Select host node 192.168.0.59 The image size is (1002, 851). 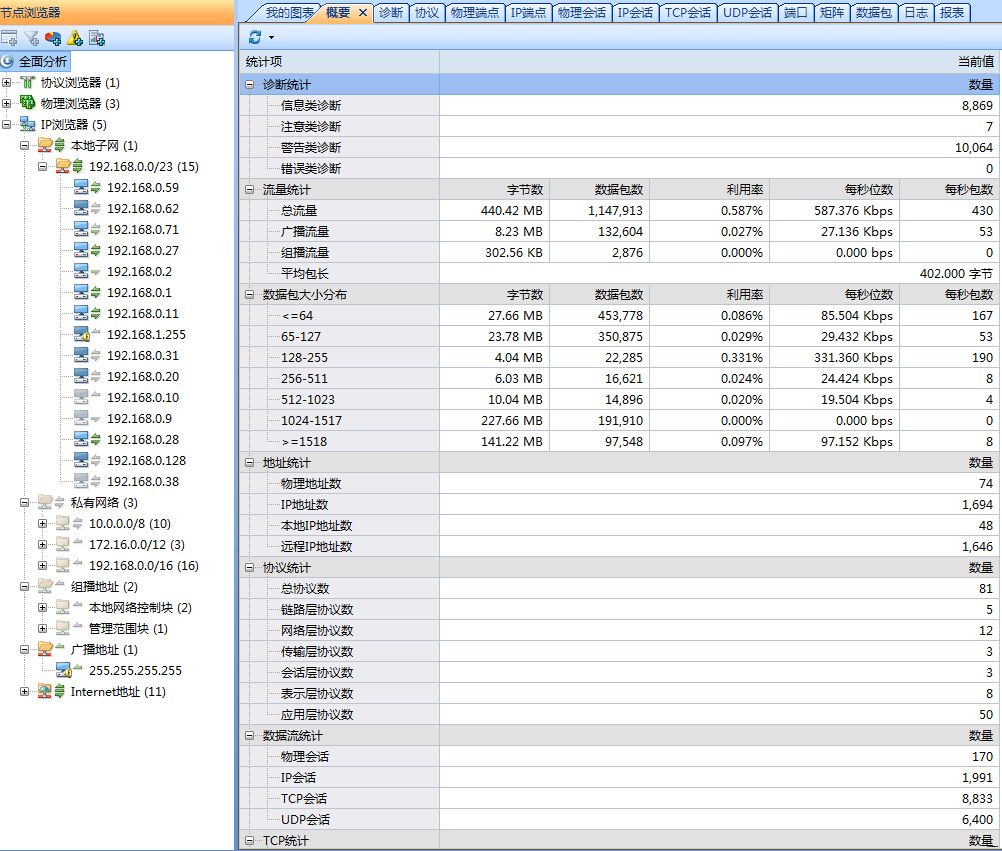pos(142,188)
